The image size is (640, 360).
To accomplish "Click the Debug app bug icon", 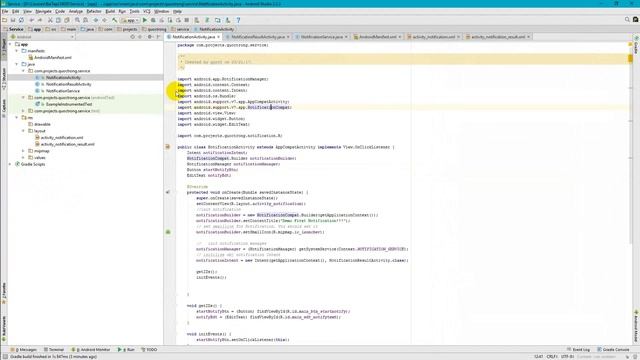I will (x=153, y=20).
